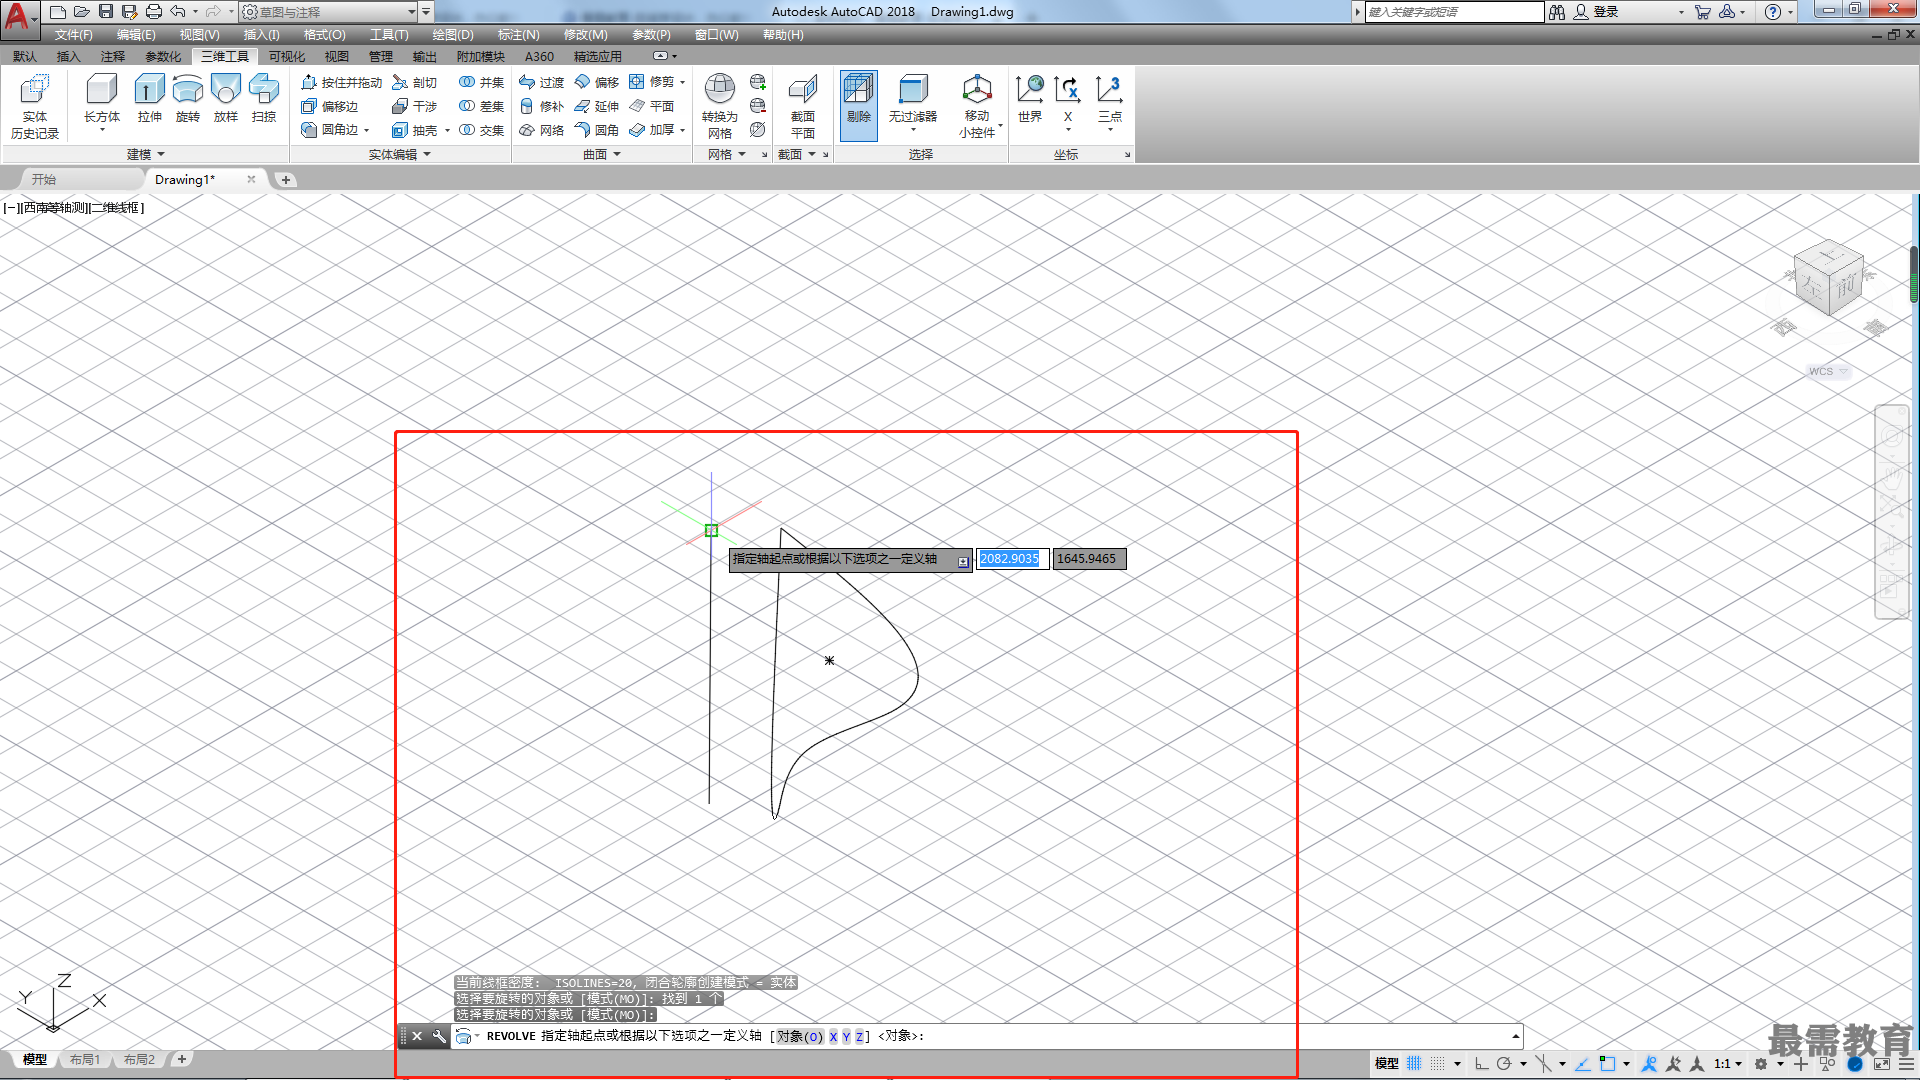
Task: Click the keyword search box in title bar
Action: (x=1454, y=12)
